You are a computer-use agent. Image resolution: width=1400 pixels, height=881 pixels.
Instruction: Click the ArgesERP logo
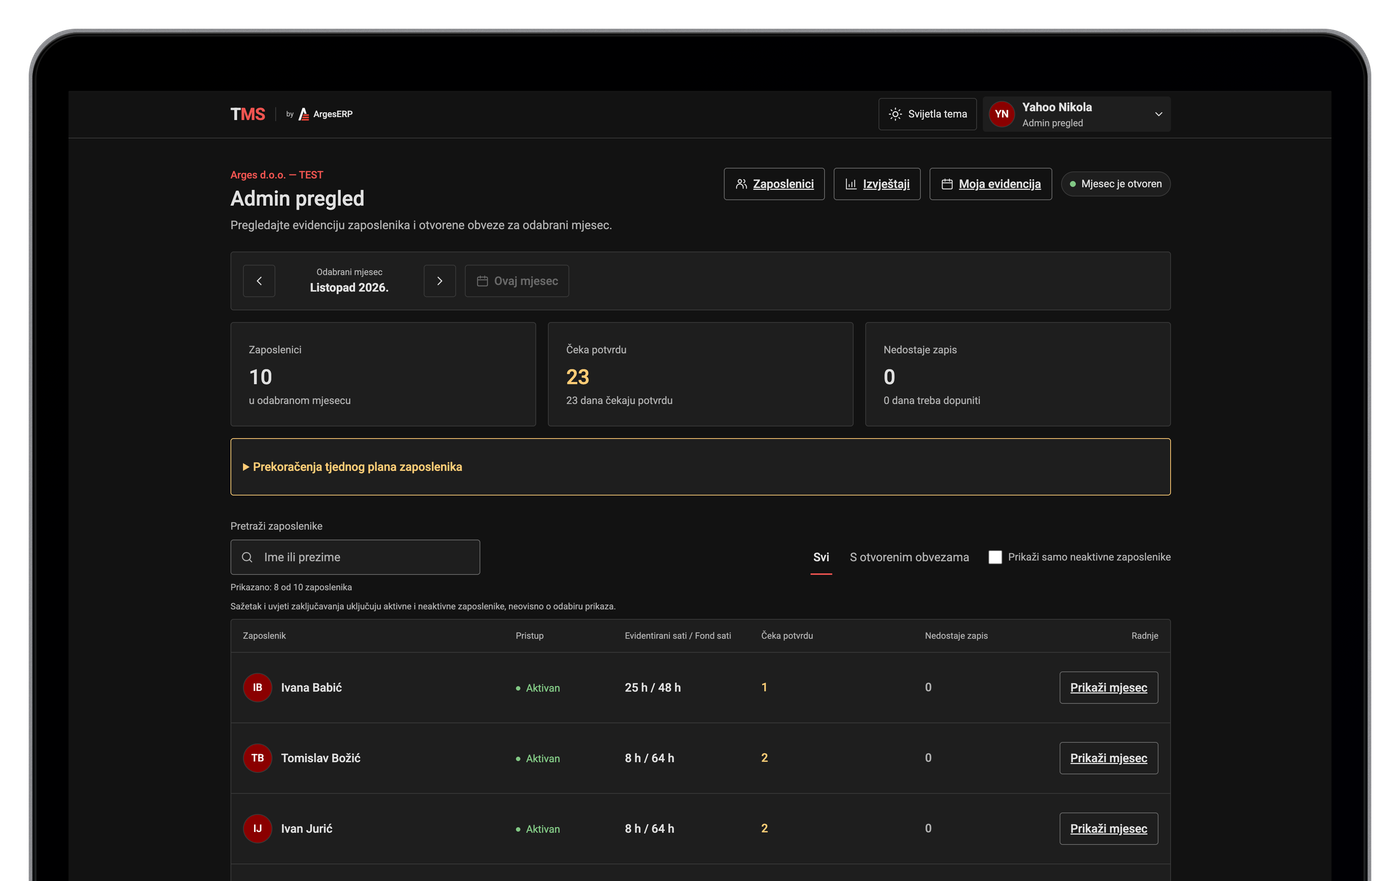point(325,114)
